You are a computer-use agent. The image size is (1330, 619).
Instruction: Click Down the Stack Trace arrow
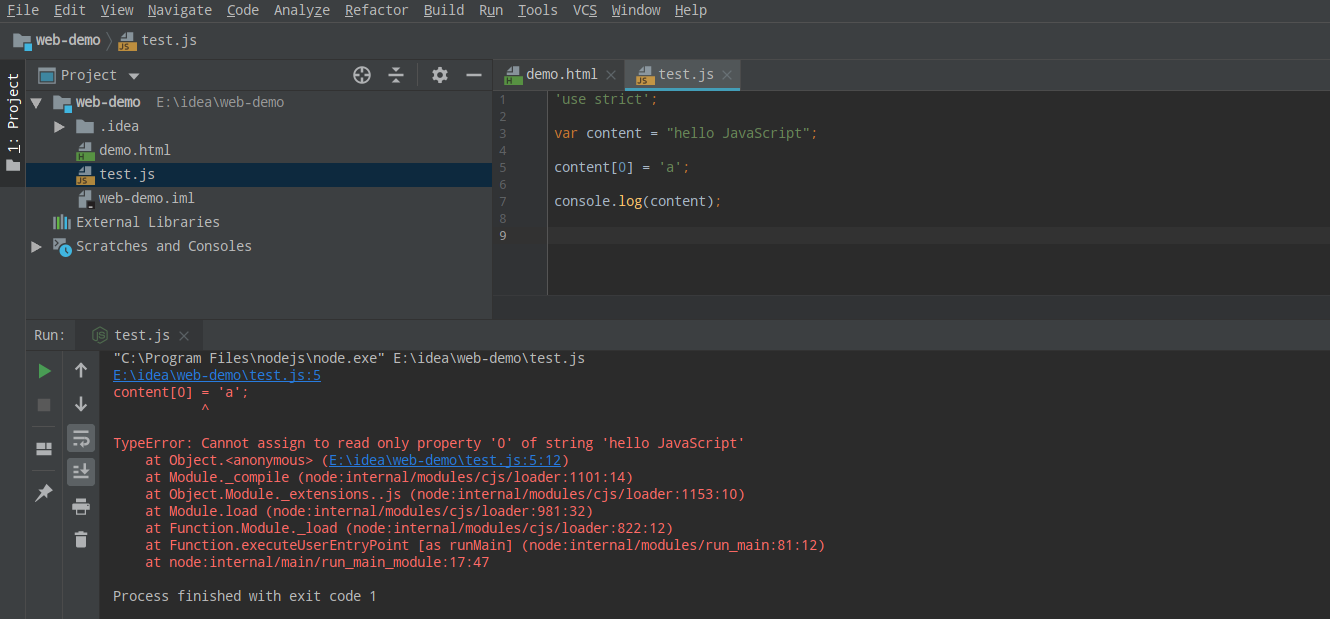(81, 404)
